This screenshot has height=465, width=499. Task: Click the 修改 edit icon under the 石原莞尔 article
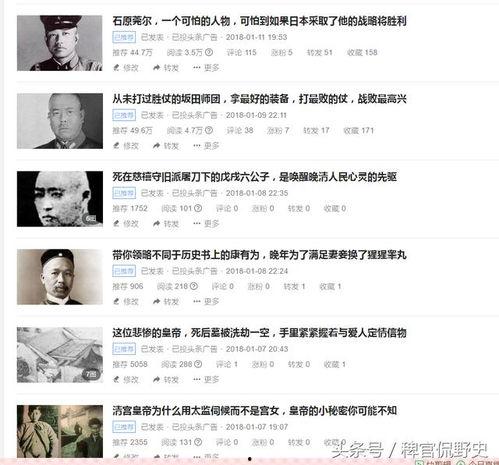116,68
